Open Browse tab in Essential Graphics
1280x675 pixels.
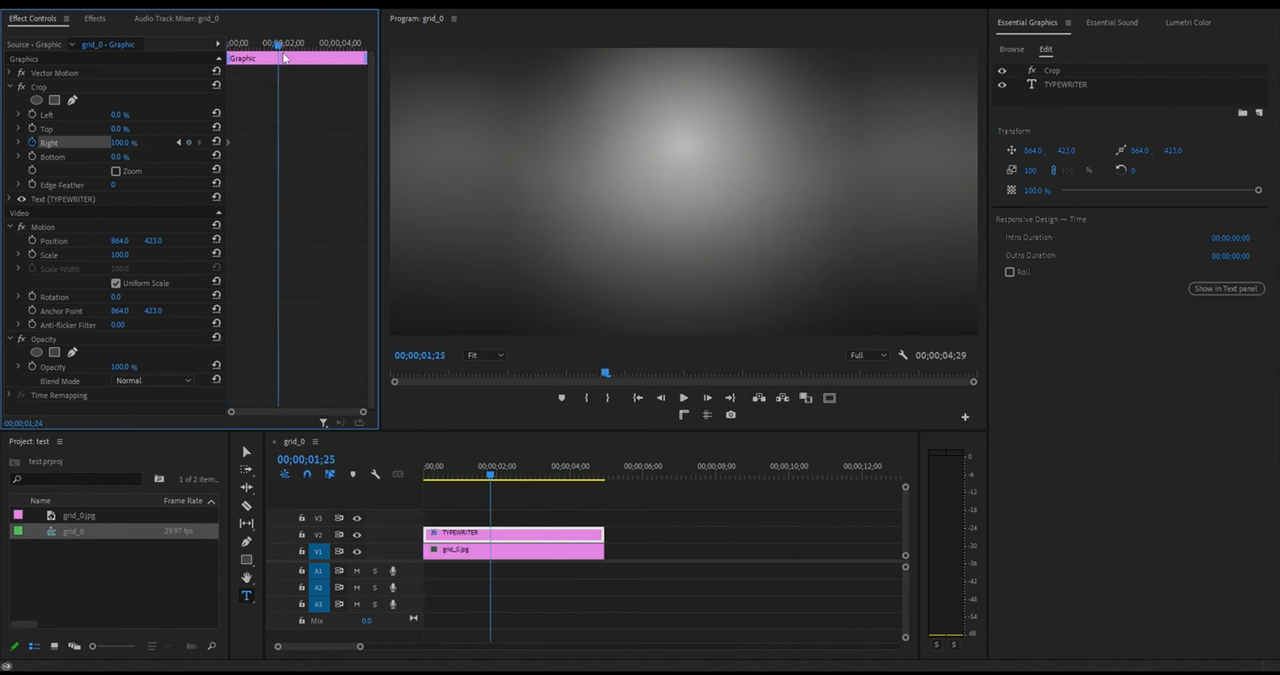pyautogui.click(x=1011, y=49)
